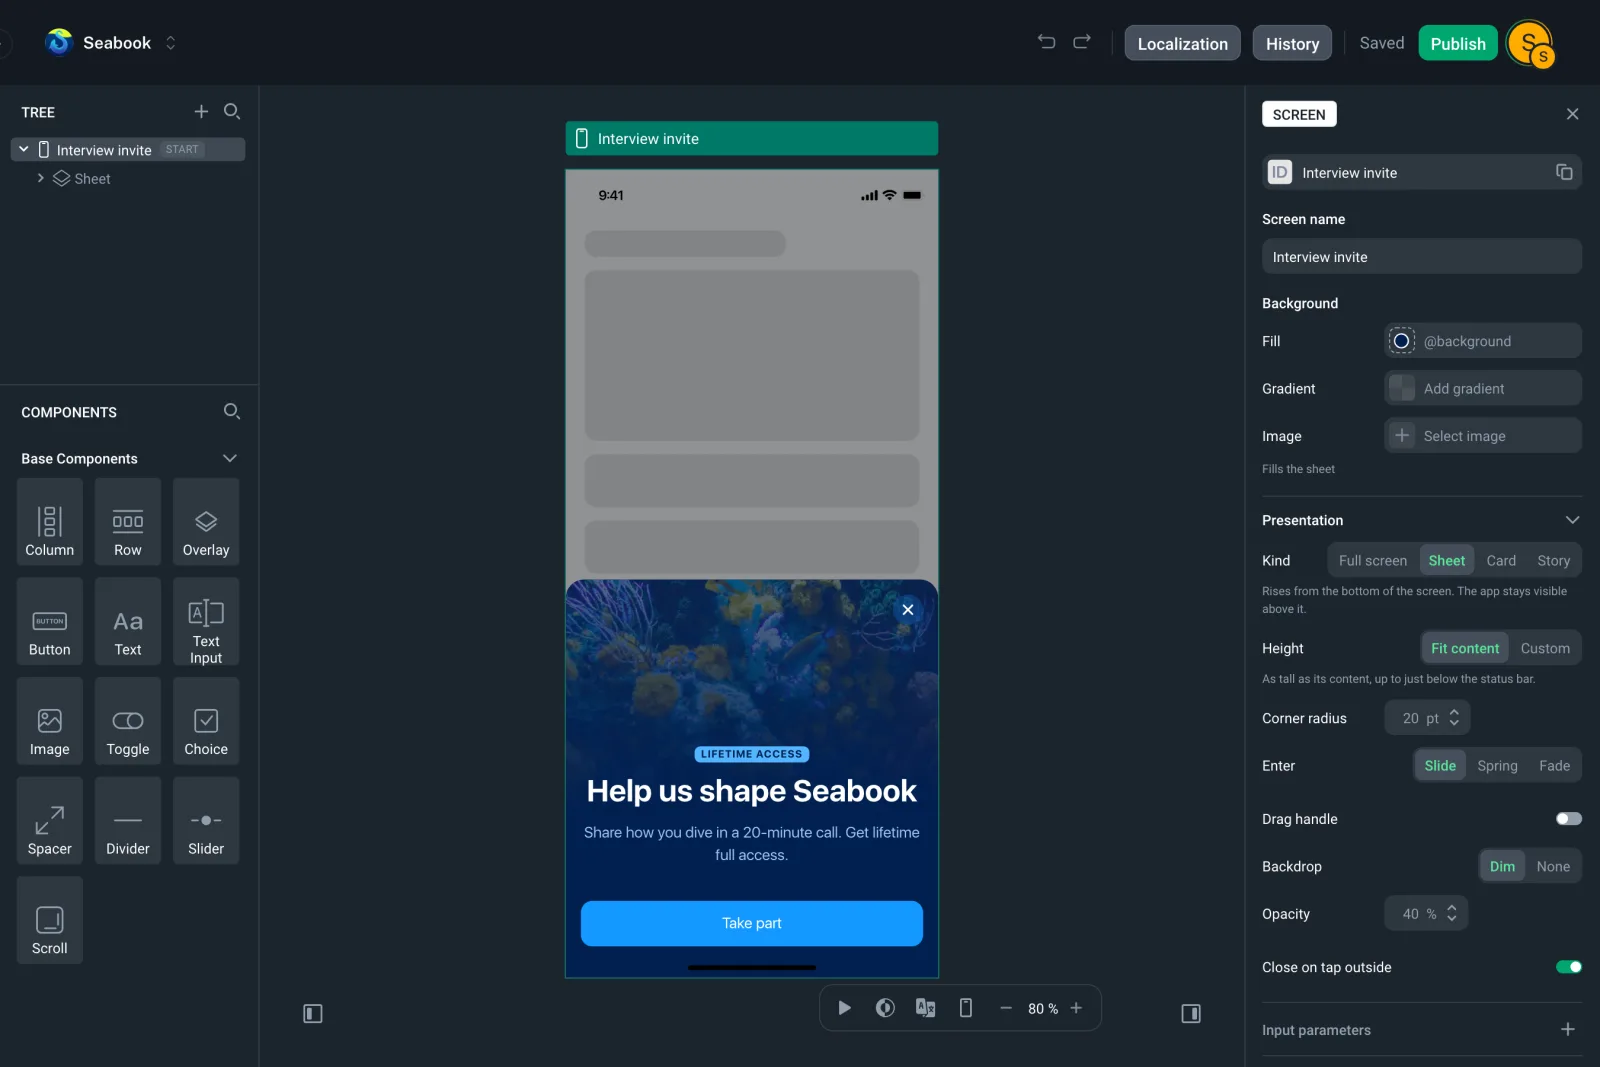
Task: Collapse the Base Components section
Action: pos(230,458)
